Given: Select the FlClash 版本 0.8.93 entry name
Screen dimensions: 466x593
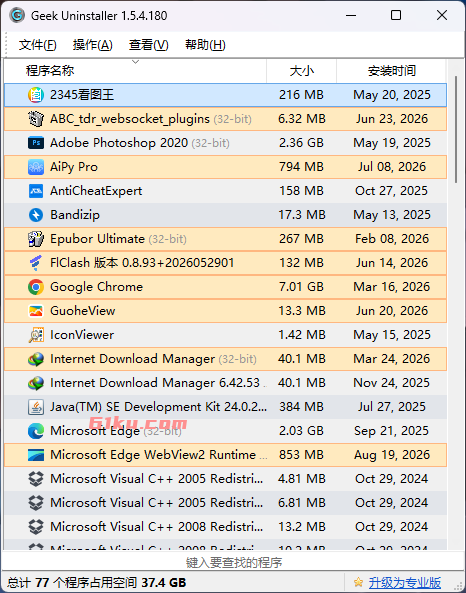Looking at the screenshot, I should (x=142, y=263).
